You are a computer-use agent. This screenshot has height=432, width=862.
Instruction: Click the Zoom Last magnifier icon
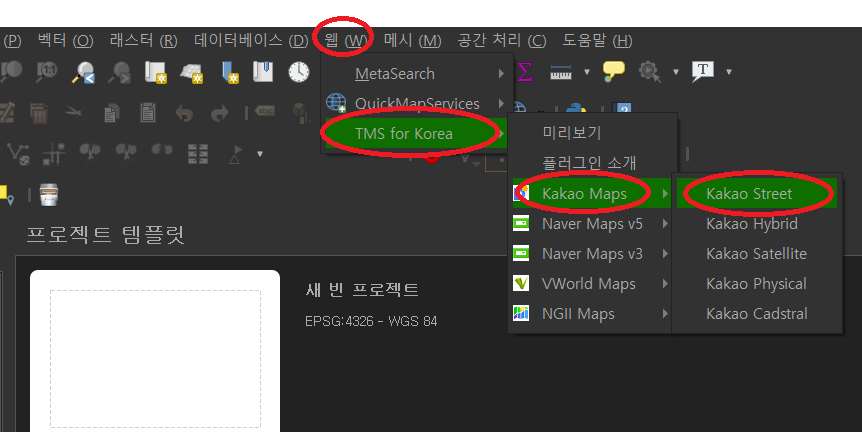pyautogui.click(x=83, y=72)
